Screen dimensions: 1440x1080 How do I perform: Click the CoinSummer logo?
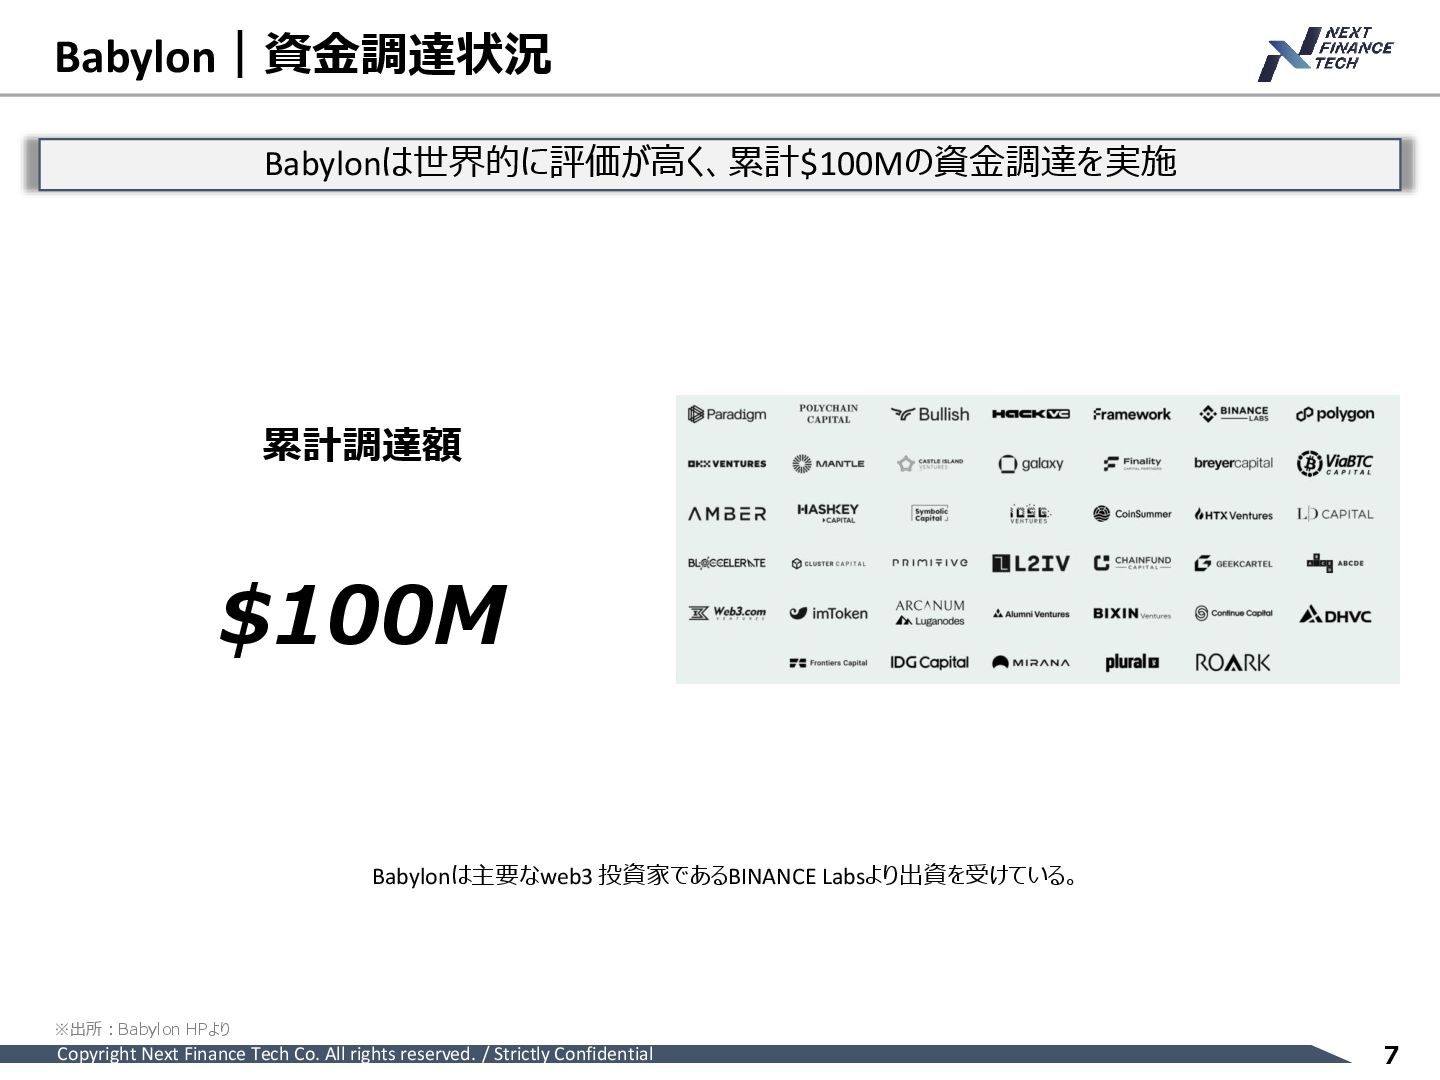click(x=1132, y=514)
